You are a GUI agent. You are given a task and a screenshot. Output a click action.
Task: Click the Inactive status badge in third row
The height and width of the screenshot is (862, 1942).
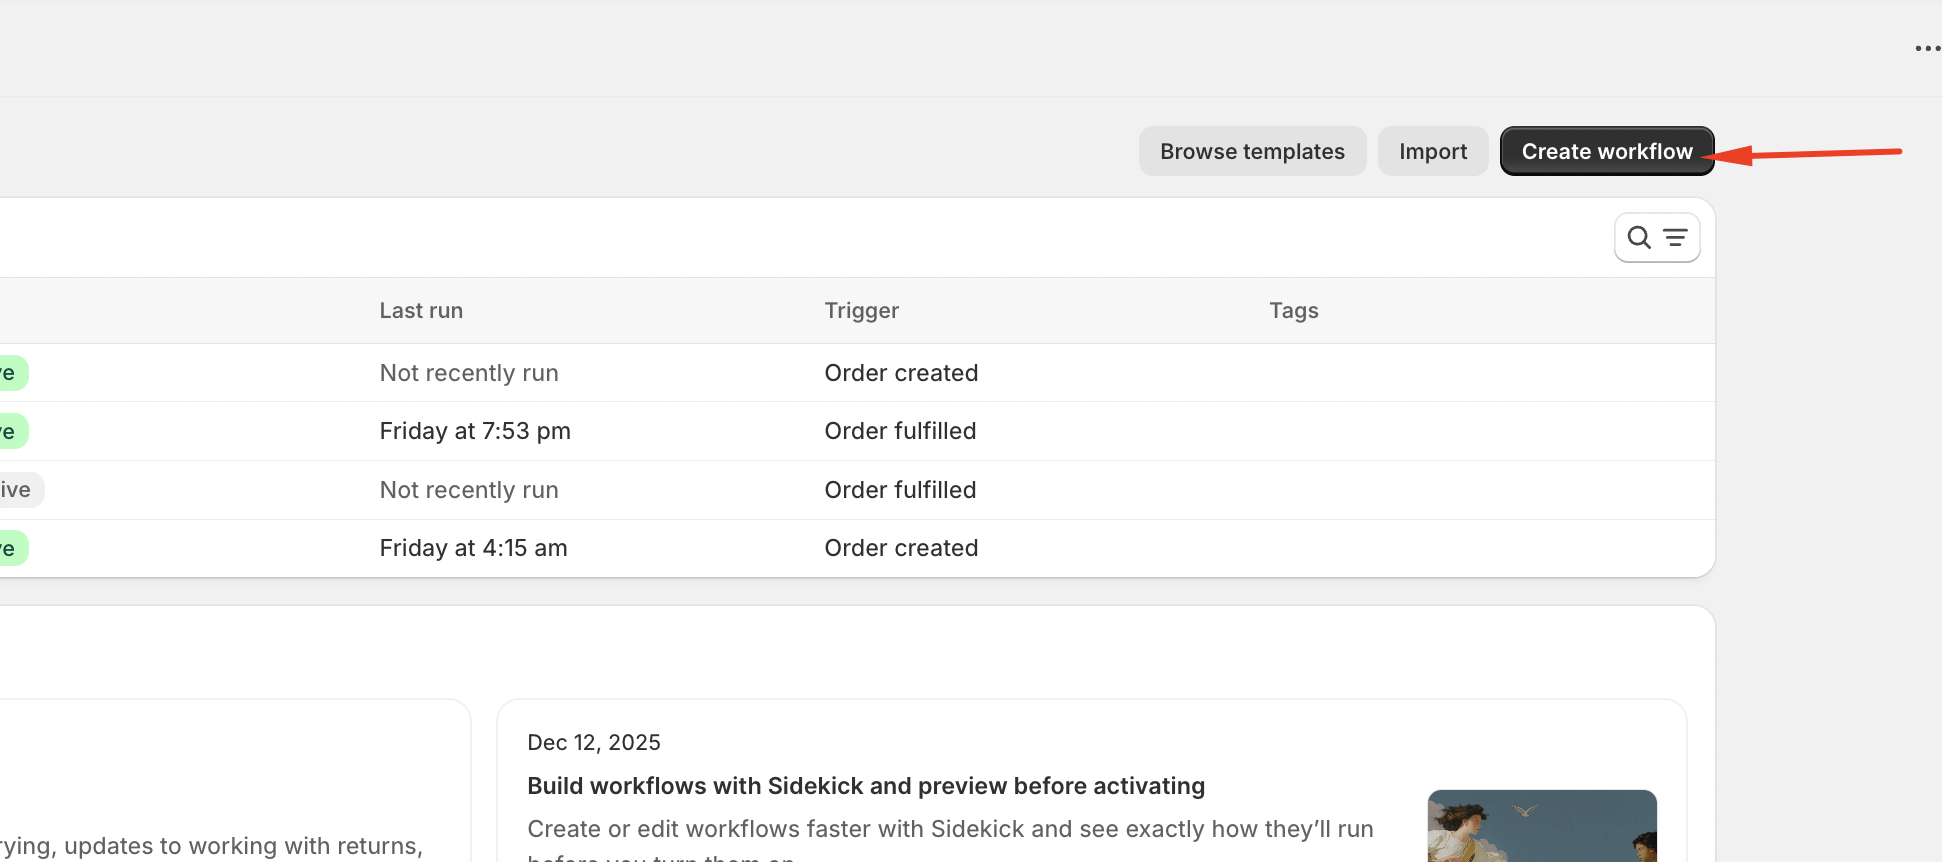[x=17, y=490]
